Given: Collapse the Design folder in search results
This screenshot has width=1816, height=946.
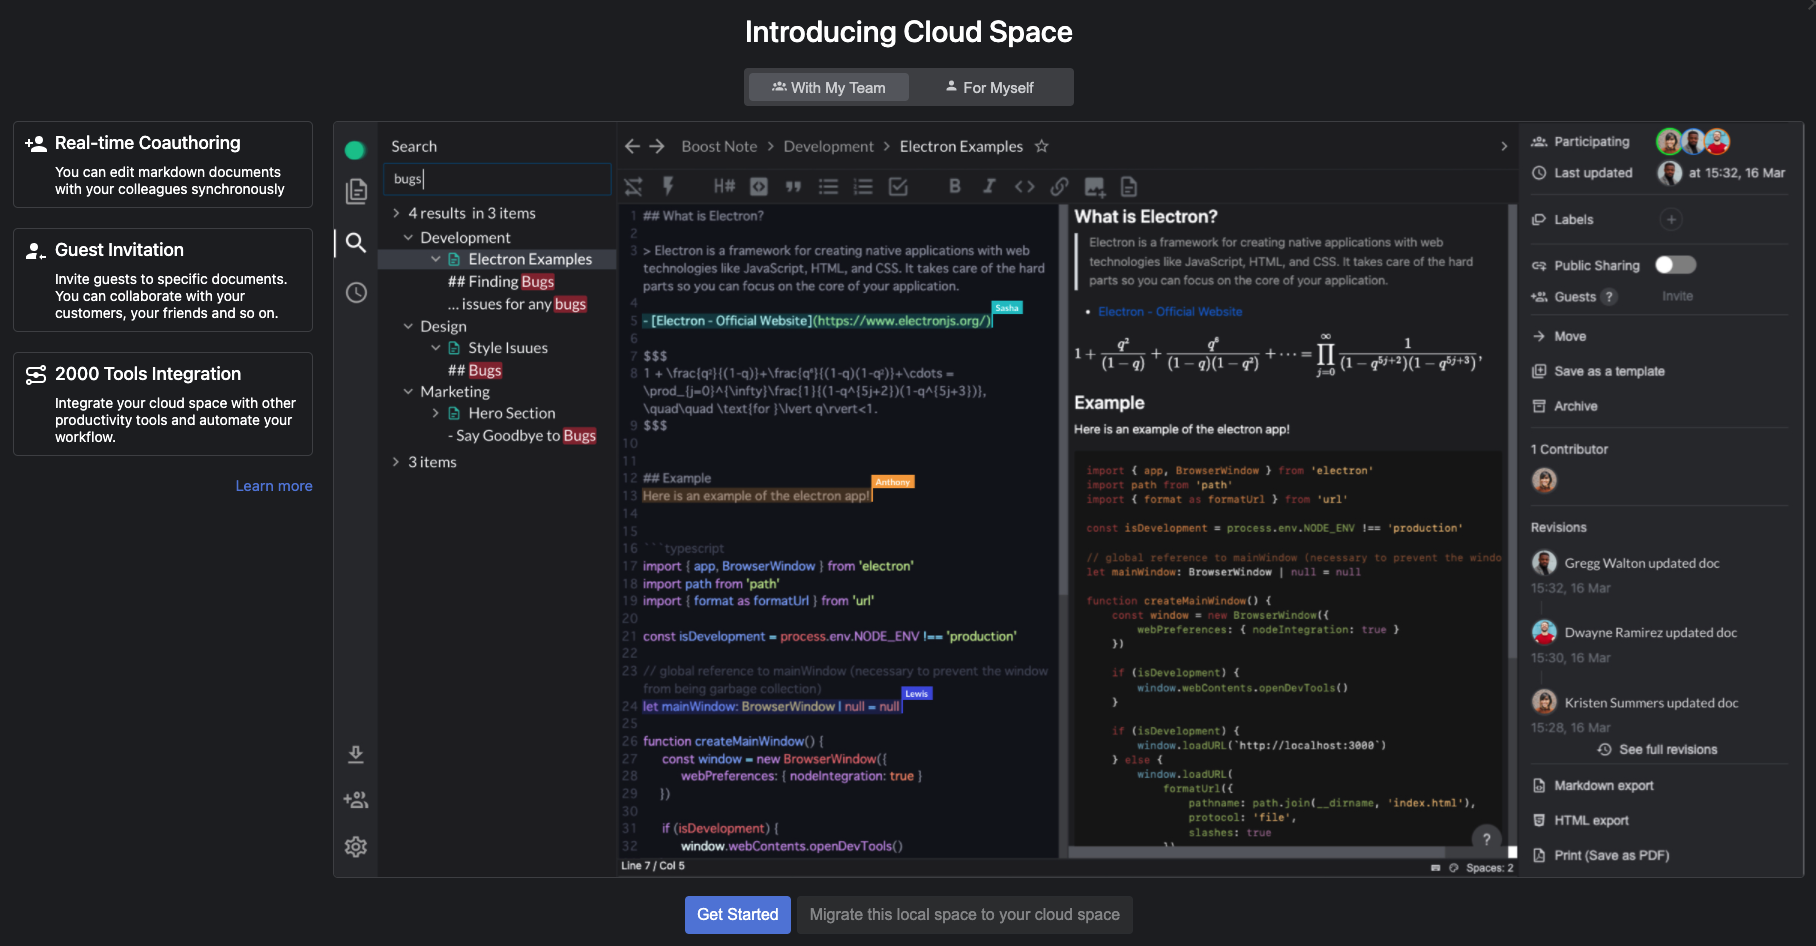Looking at the screenshot, I should [408, 327].
